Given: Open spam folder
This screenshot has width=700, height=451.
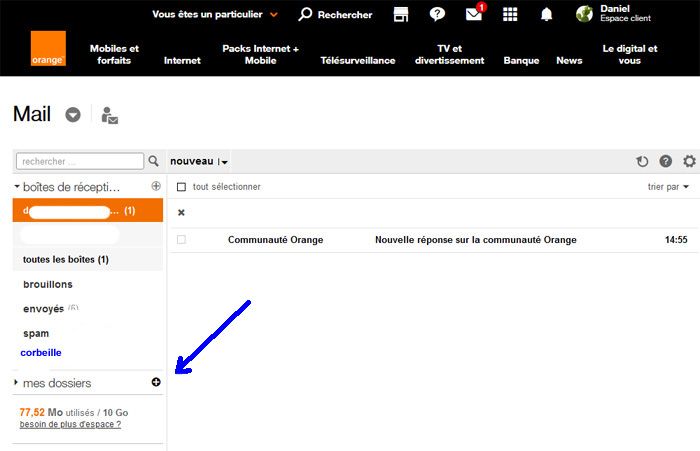Looking at the screenshot, I should point(36,334).
